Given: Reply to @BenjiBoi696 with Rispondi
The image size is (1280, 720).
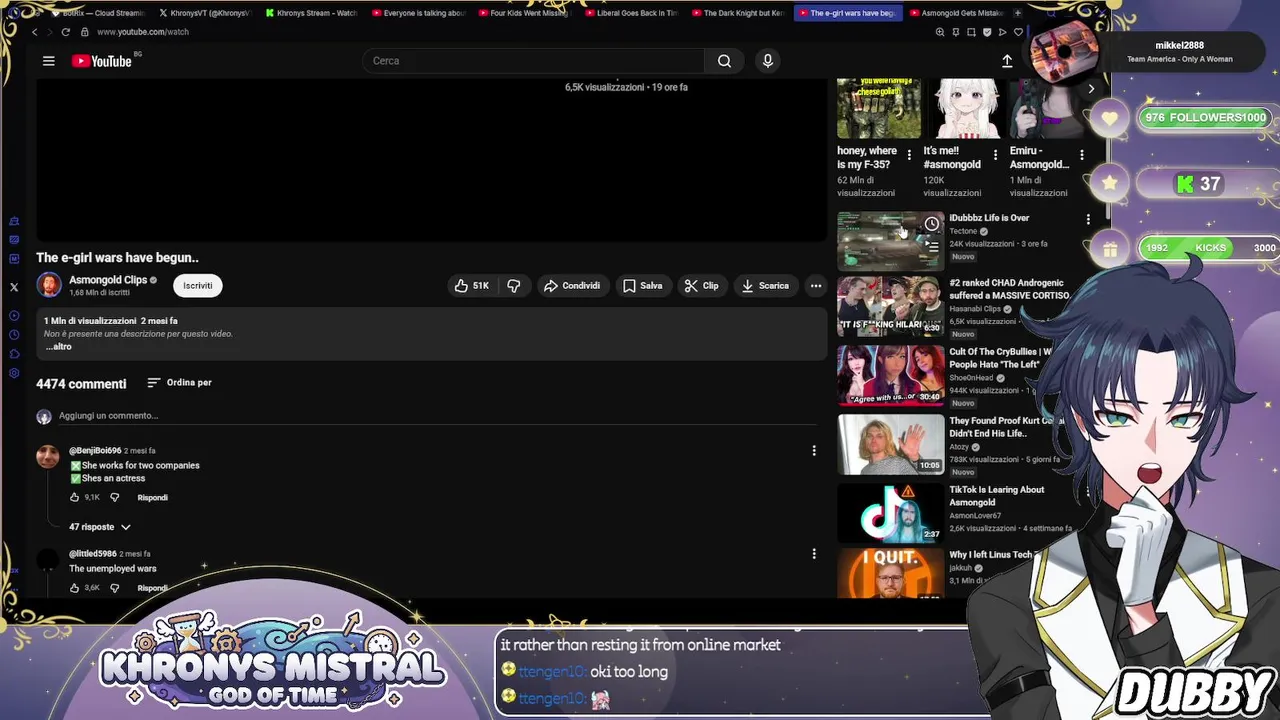Looking at the screenshot, I should (x=152, y=497).
